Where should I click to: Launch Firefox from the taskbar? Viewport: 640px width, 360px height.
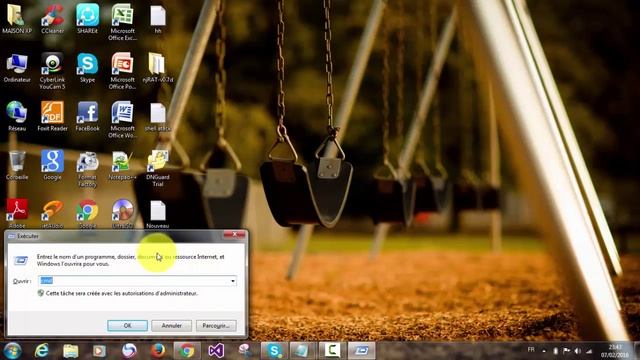pos(158,351)
